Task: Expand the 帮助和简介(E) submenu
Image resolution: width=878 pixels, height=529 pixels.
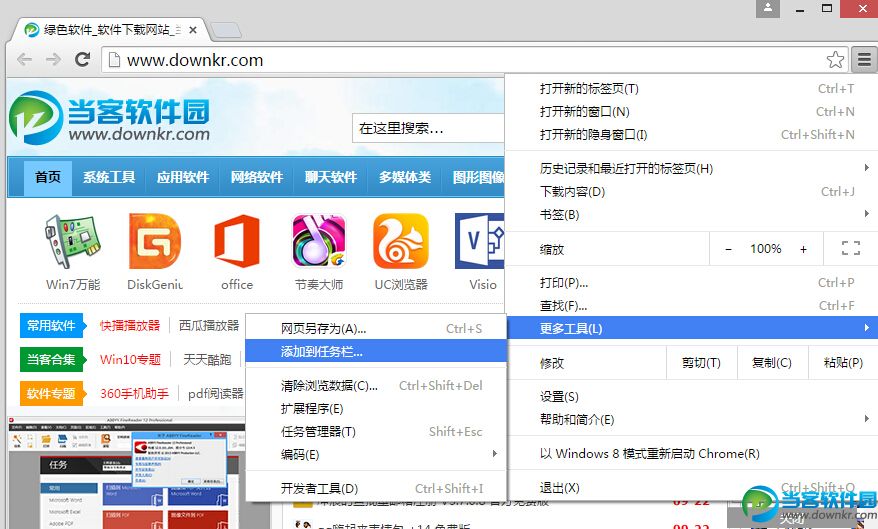Action: (691, 419)
